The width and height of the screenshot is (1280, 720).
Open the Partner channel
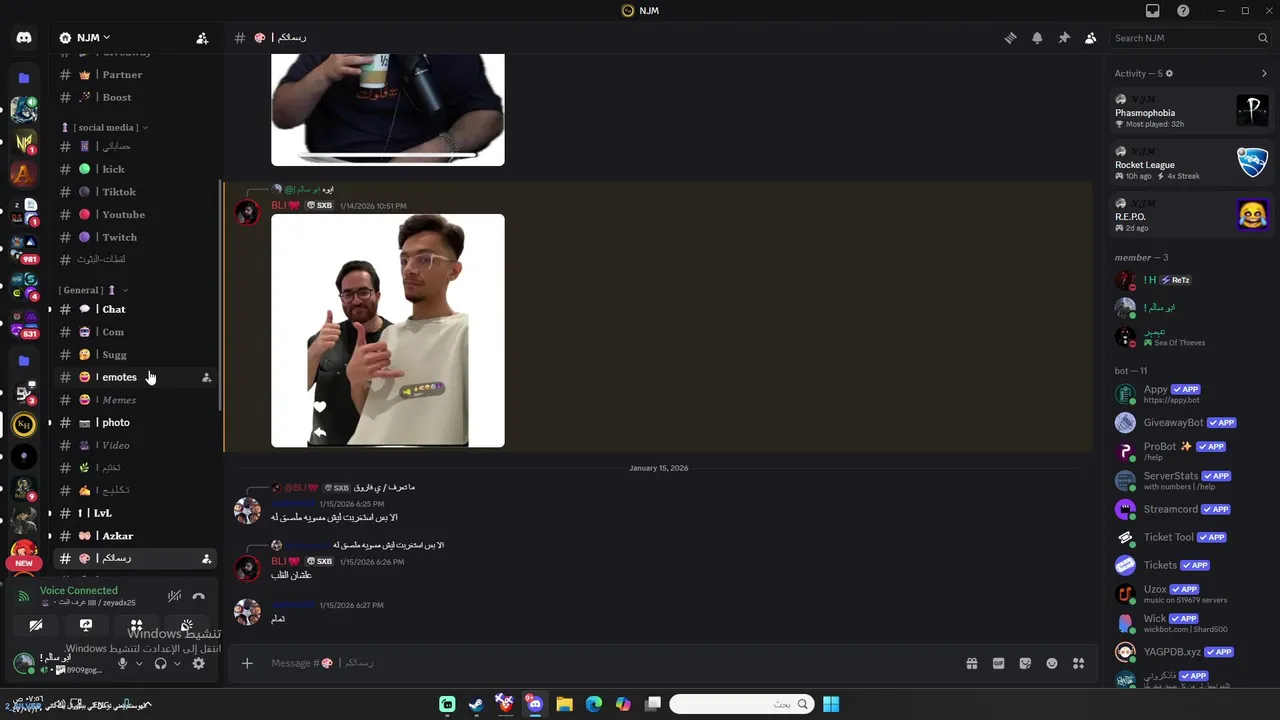(x=136, y=75)
